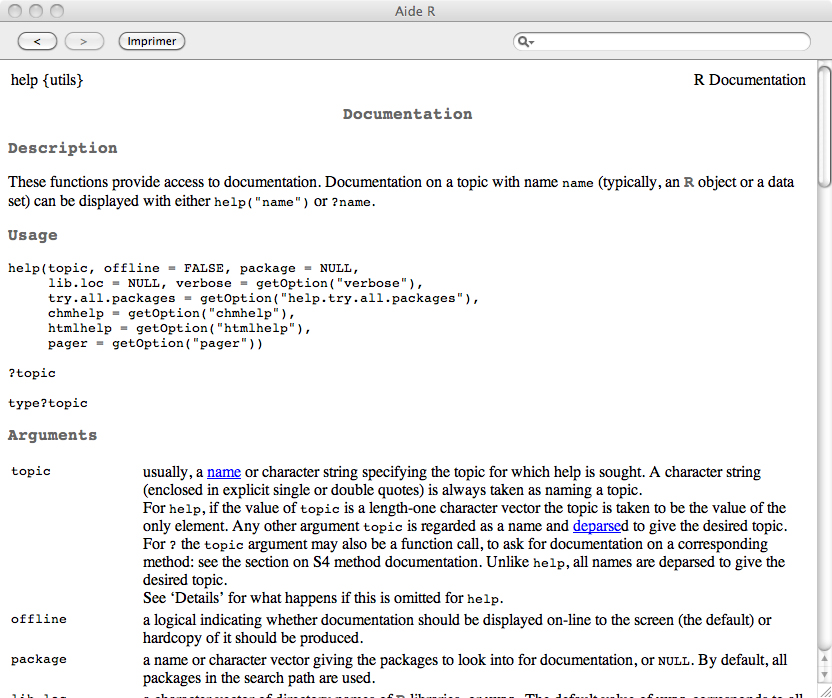Screen dimensions: 832x698
Task: Go forward with the '>' button
Action: tap(84, 41)
